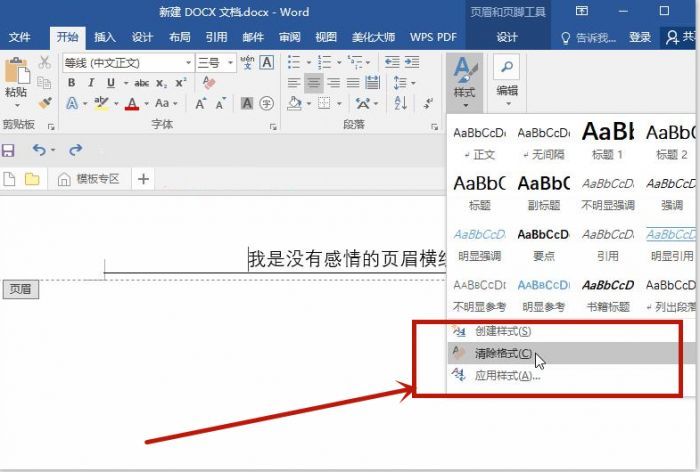Screen dimensions: 700x472
Task: Increase font size with grow icon
Action: point(200,104)
